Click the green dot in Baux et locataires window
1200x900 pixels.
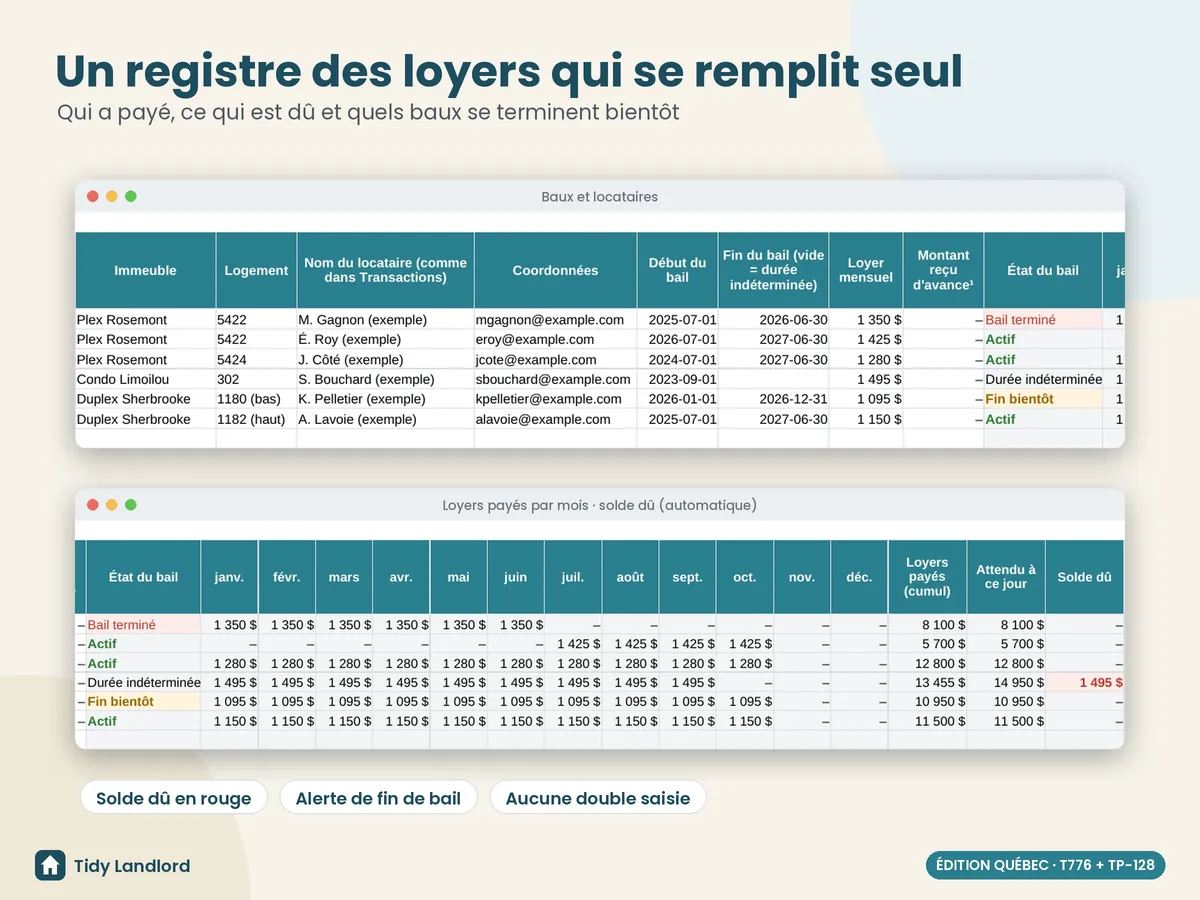(131, 197)
